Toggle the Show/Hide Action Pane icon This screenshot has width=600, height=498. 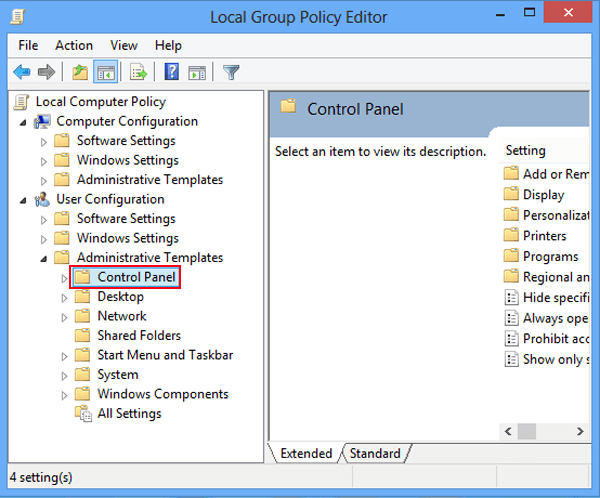click(x=197, y=72)
